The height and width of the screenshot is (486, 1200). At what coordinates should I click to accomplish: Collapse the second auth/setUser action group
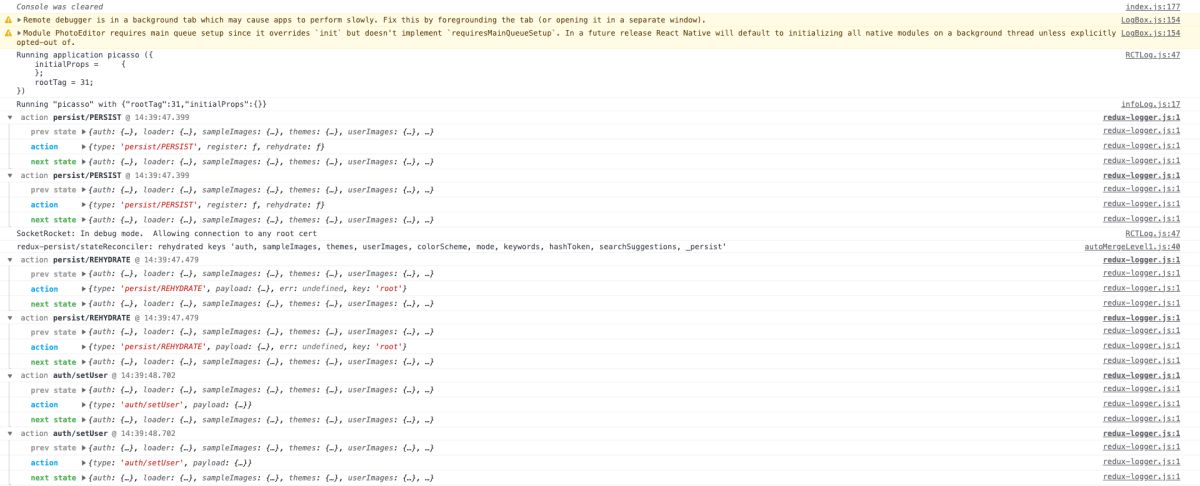tap(10, 434)
